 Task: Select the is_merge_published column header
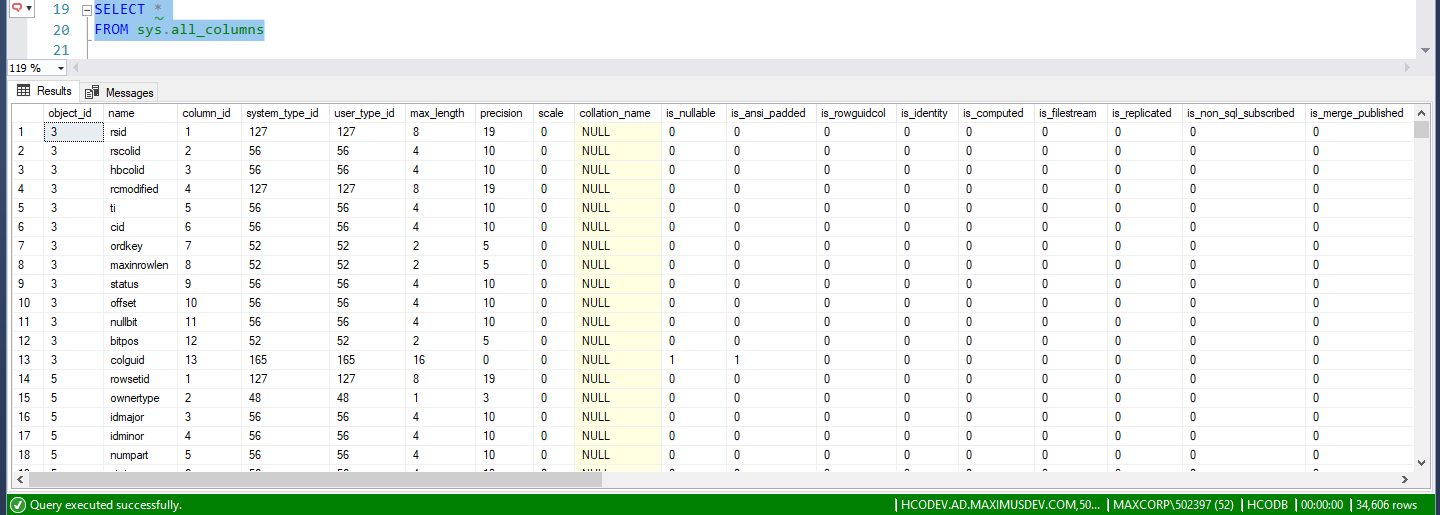tap(1358, 113)
